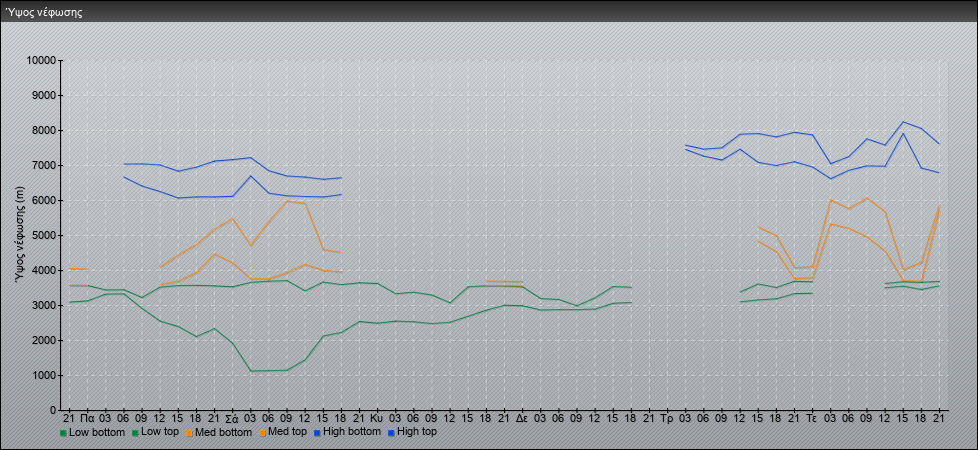
Task: Click the 'Κυ' day label on x-axis
Action: coord(377,419)
